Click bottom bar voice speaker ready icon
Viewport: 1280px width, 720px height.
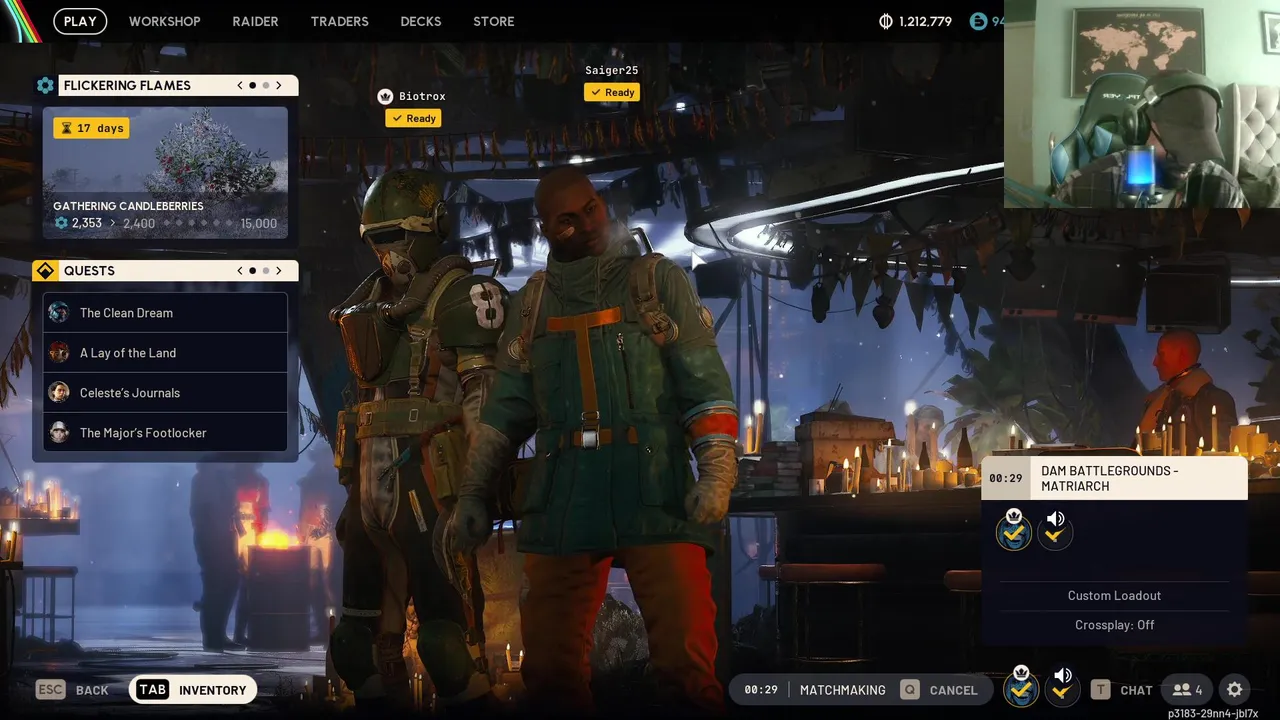point(1062,688)
